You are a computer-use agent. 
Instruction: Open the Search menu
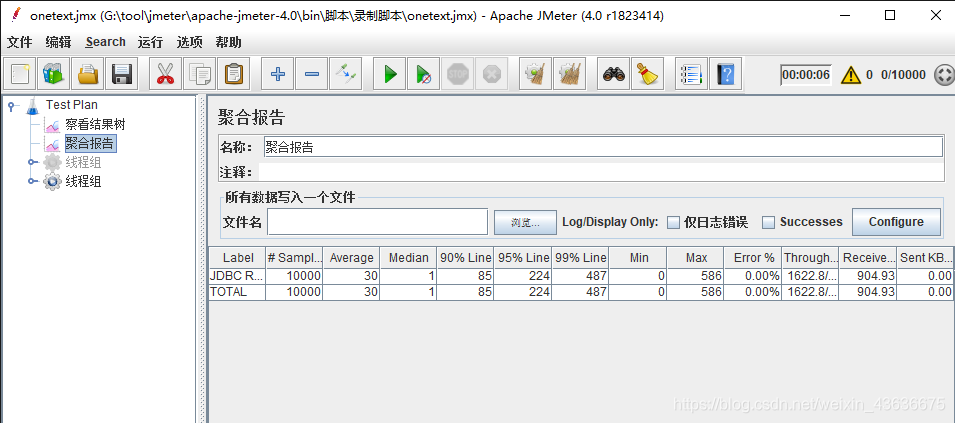click(105, 42)
